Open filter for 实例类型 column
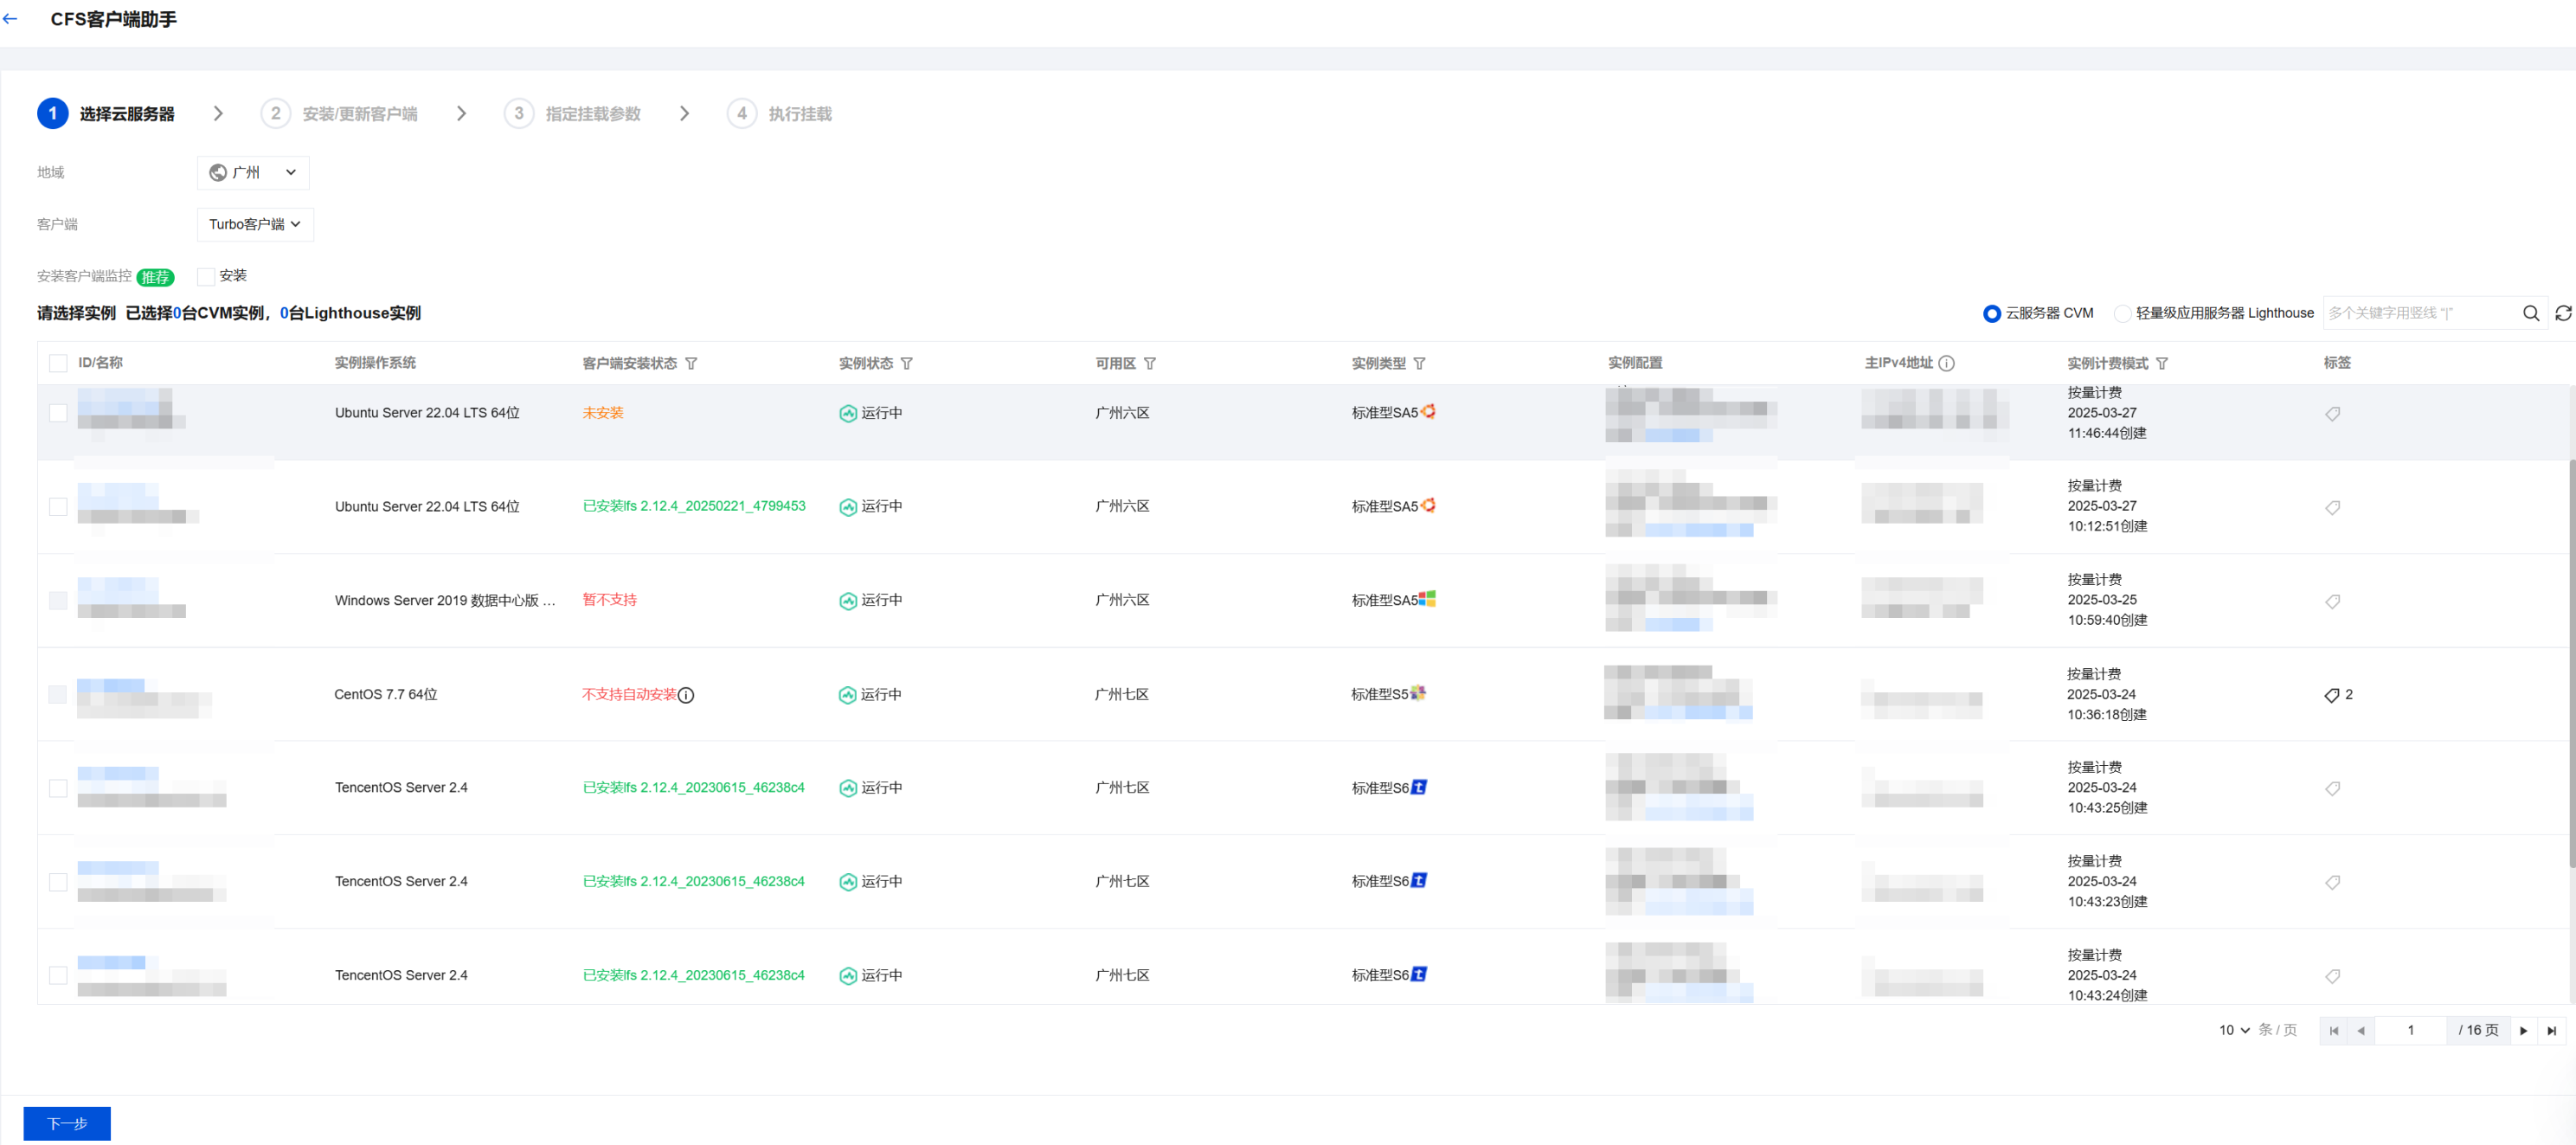Viewport: 2576px width, 1145px height. point(1419,364)
